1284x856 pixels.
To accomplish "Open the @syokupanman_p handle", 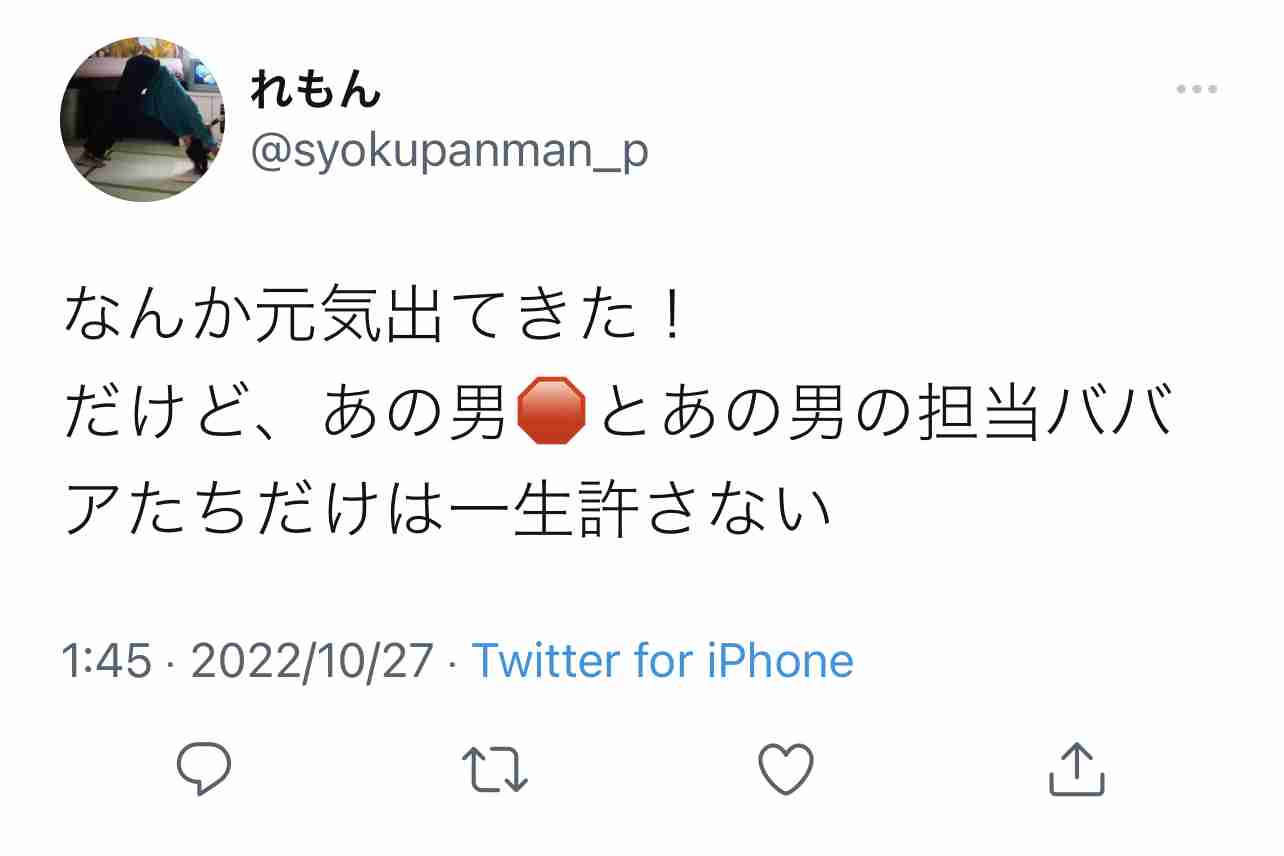I will click(449, 152).
